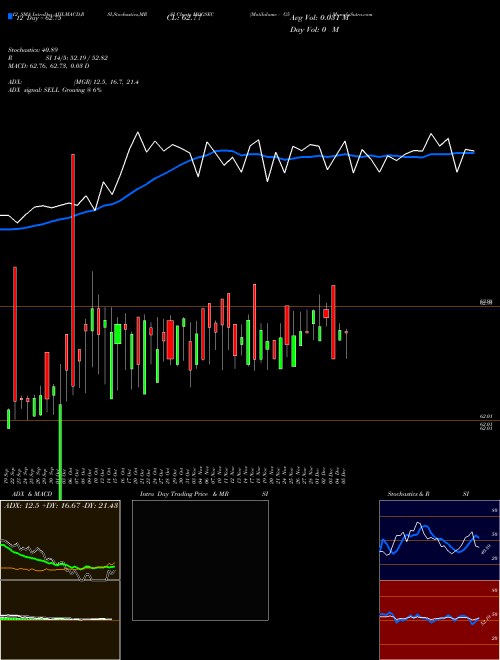Click the 'Intra Day Trading Price & MR' title
500x660 pixels.
tap(185, 494)
